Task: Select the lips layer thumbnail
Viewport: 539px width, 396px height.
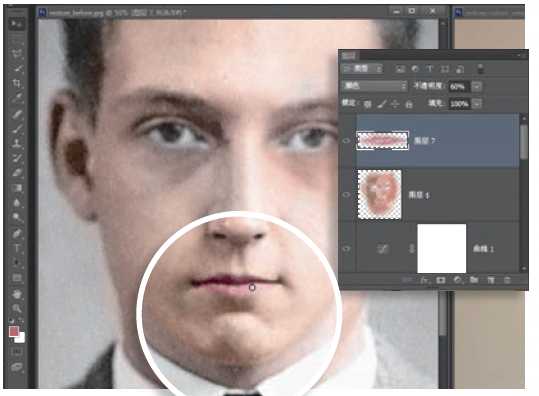Action: pyautogui.click(x=383, y=140)
